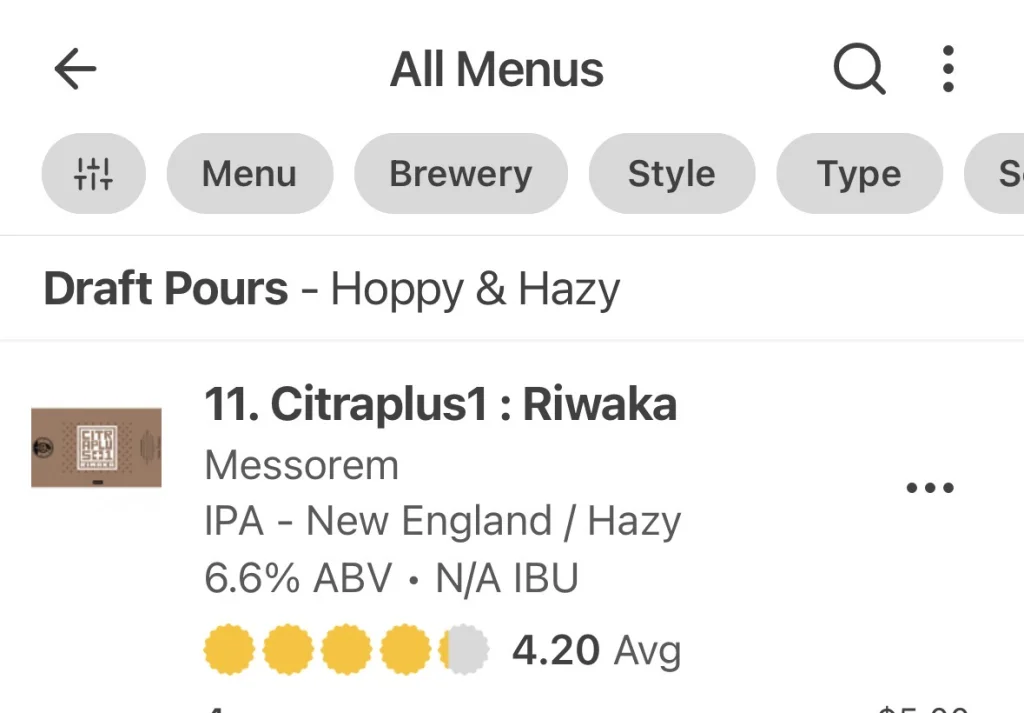
Task: Open the Menu filter chip
Action: (x=249, y=174)
